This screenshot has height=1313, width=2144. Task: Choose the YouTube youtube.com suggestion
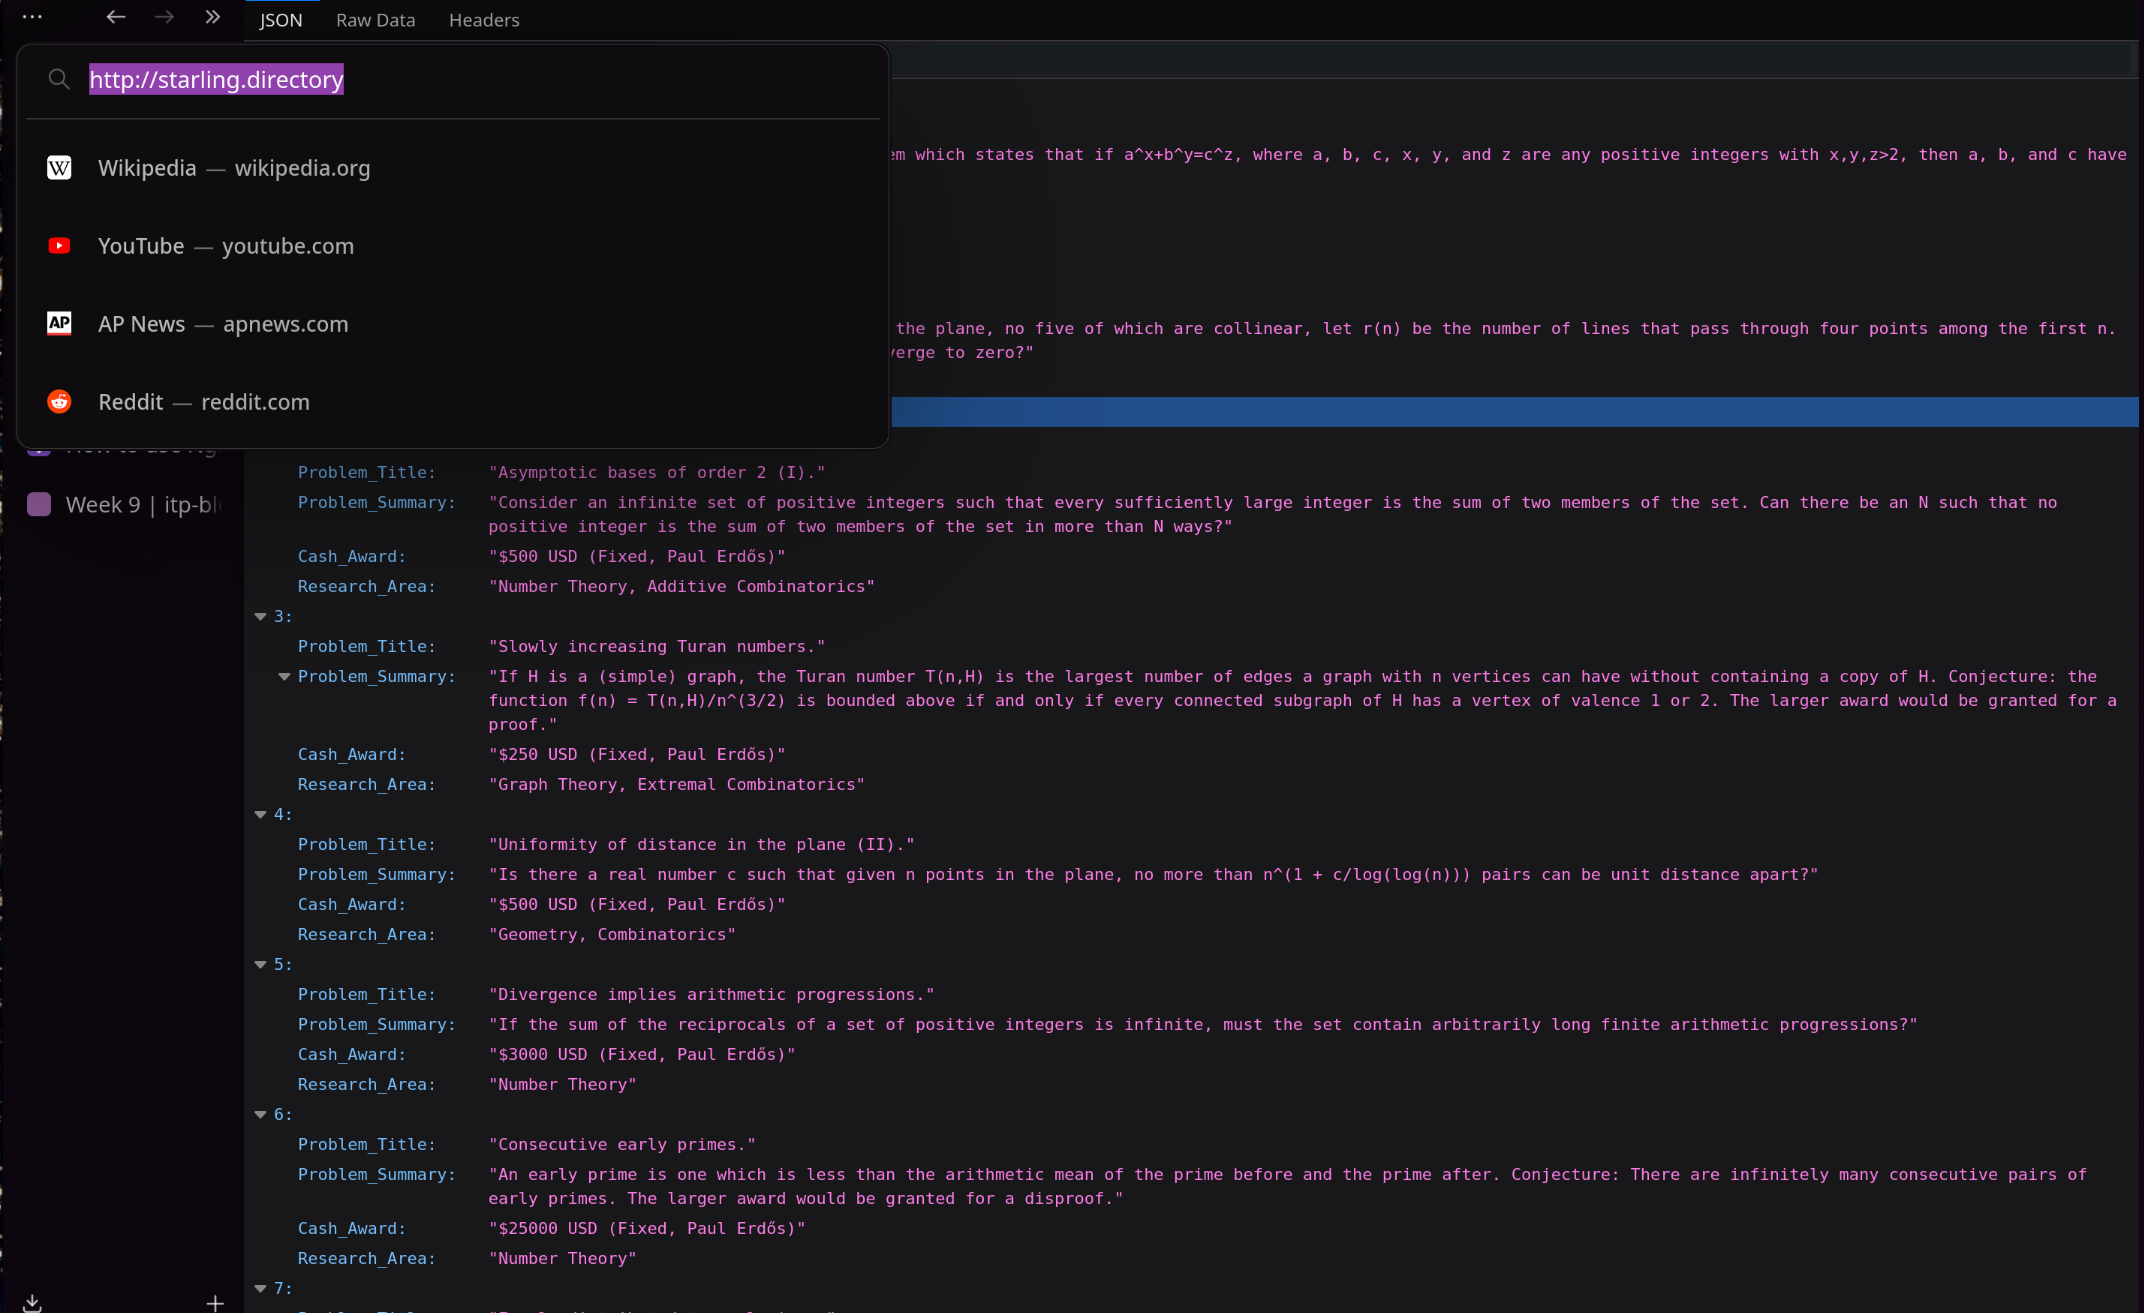[226, 246]
